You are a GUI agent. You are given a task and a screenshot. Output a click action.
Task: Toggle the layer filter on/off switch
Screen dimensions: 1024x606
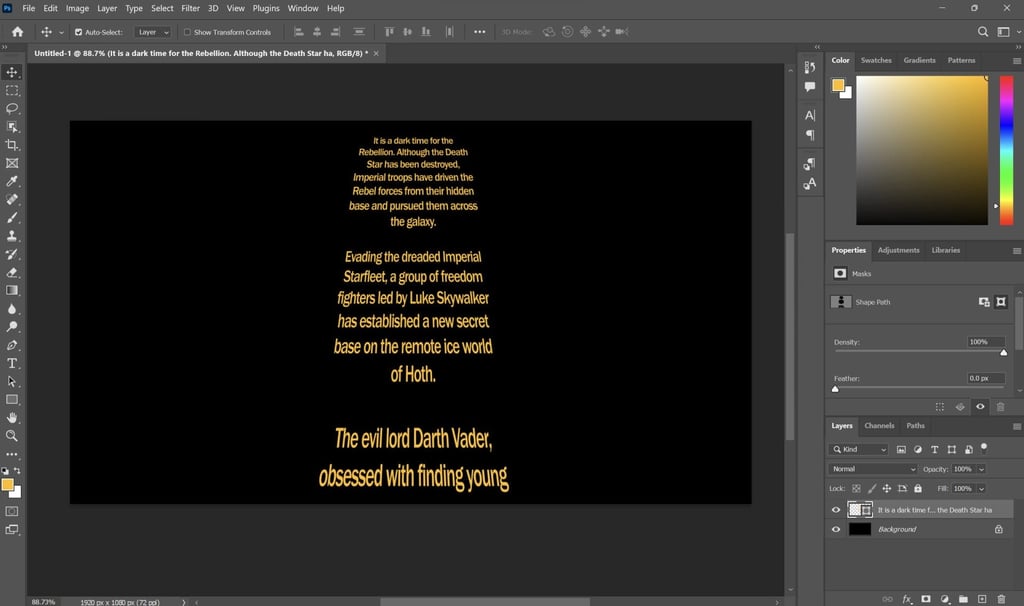pyautogui.click(x=984, y=448)
